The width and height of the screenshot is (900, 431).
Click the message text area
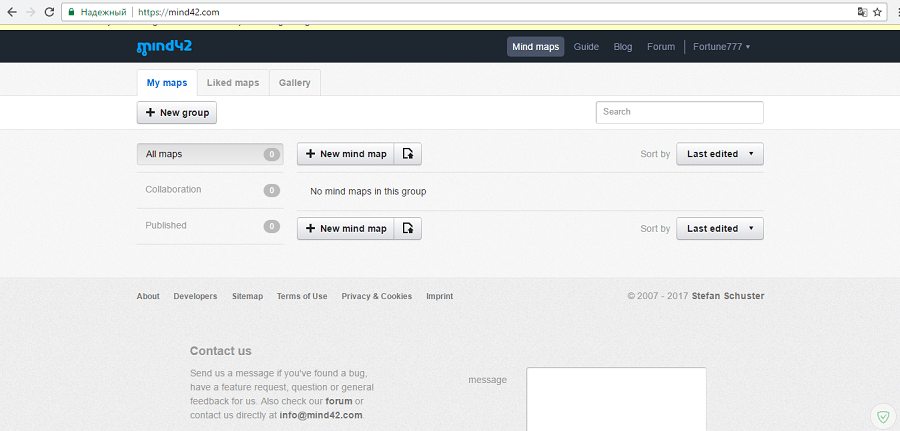pyautogui.click(x=616, y=399)
